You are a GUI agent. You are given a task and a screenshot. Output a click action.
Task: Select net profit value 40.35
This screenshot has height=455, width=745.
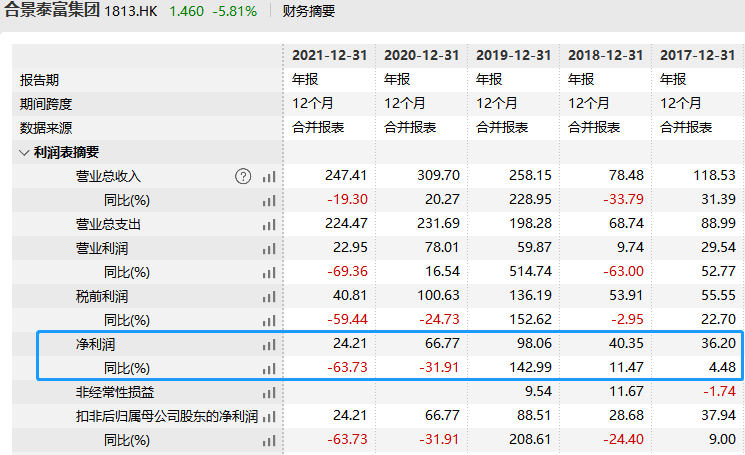(x=626, y=344)
